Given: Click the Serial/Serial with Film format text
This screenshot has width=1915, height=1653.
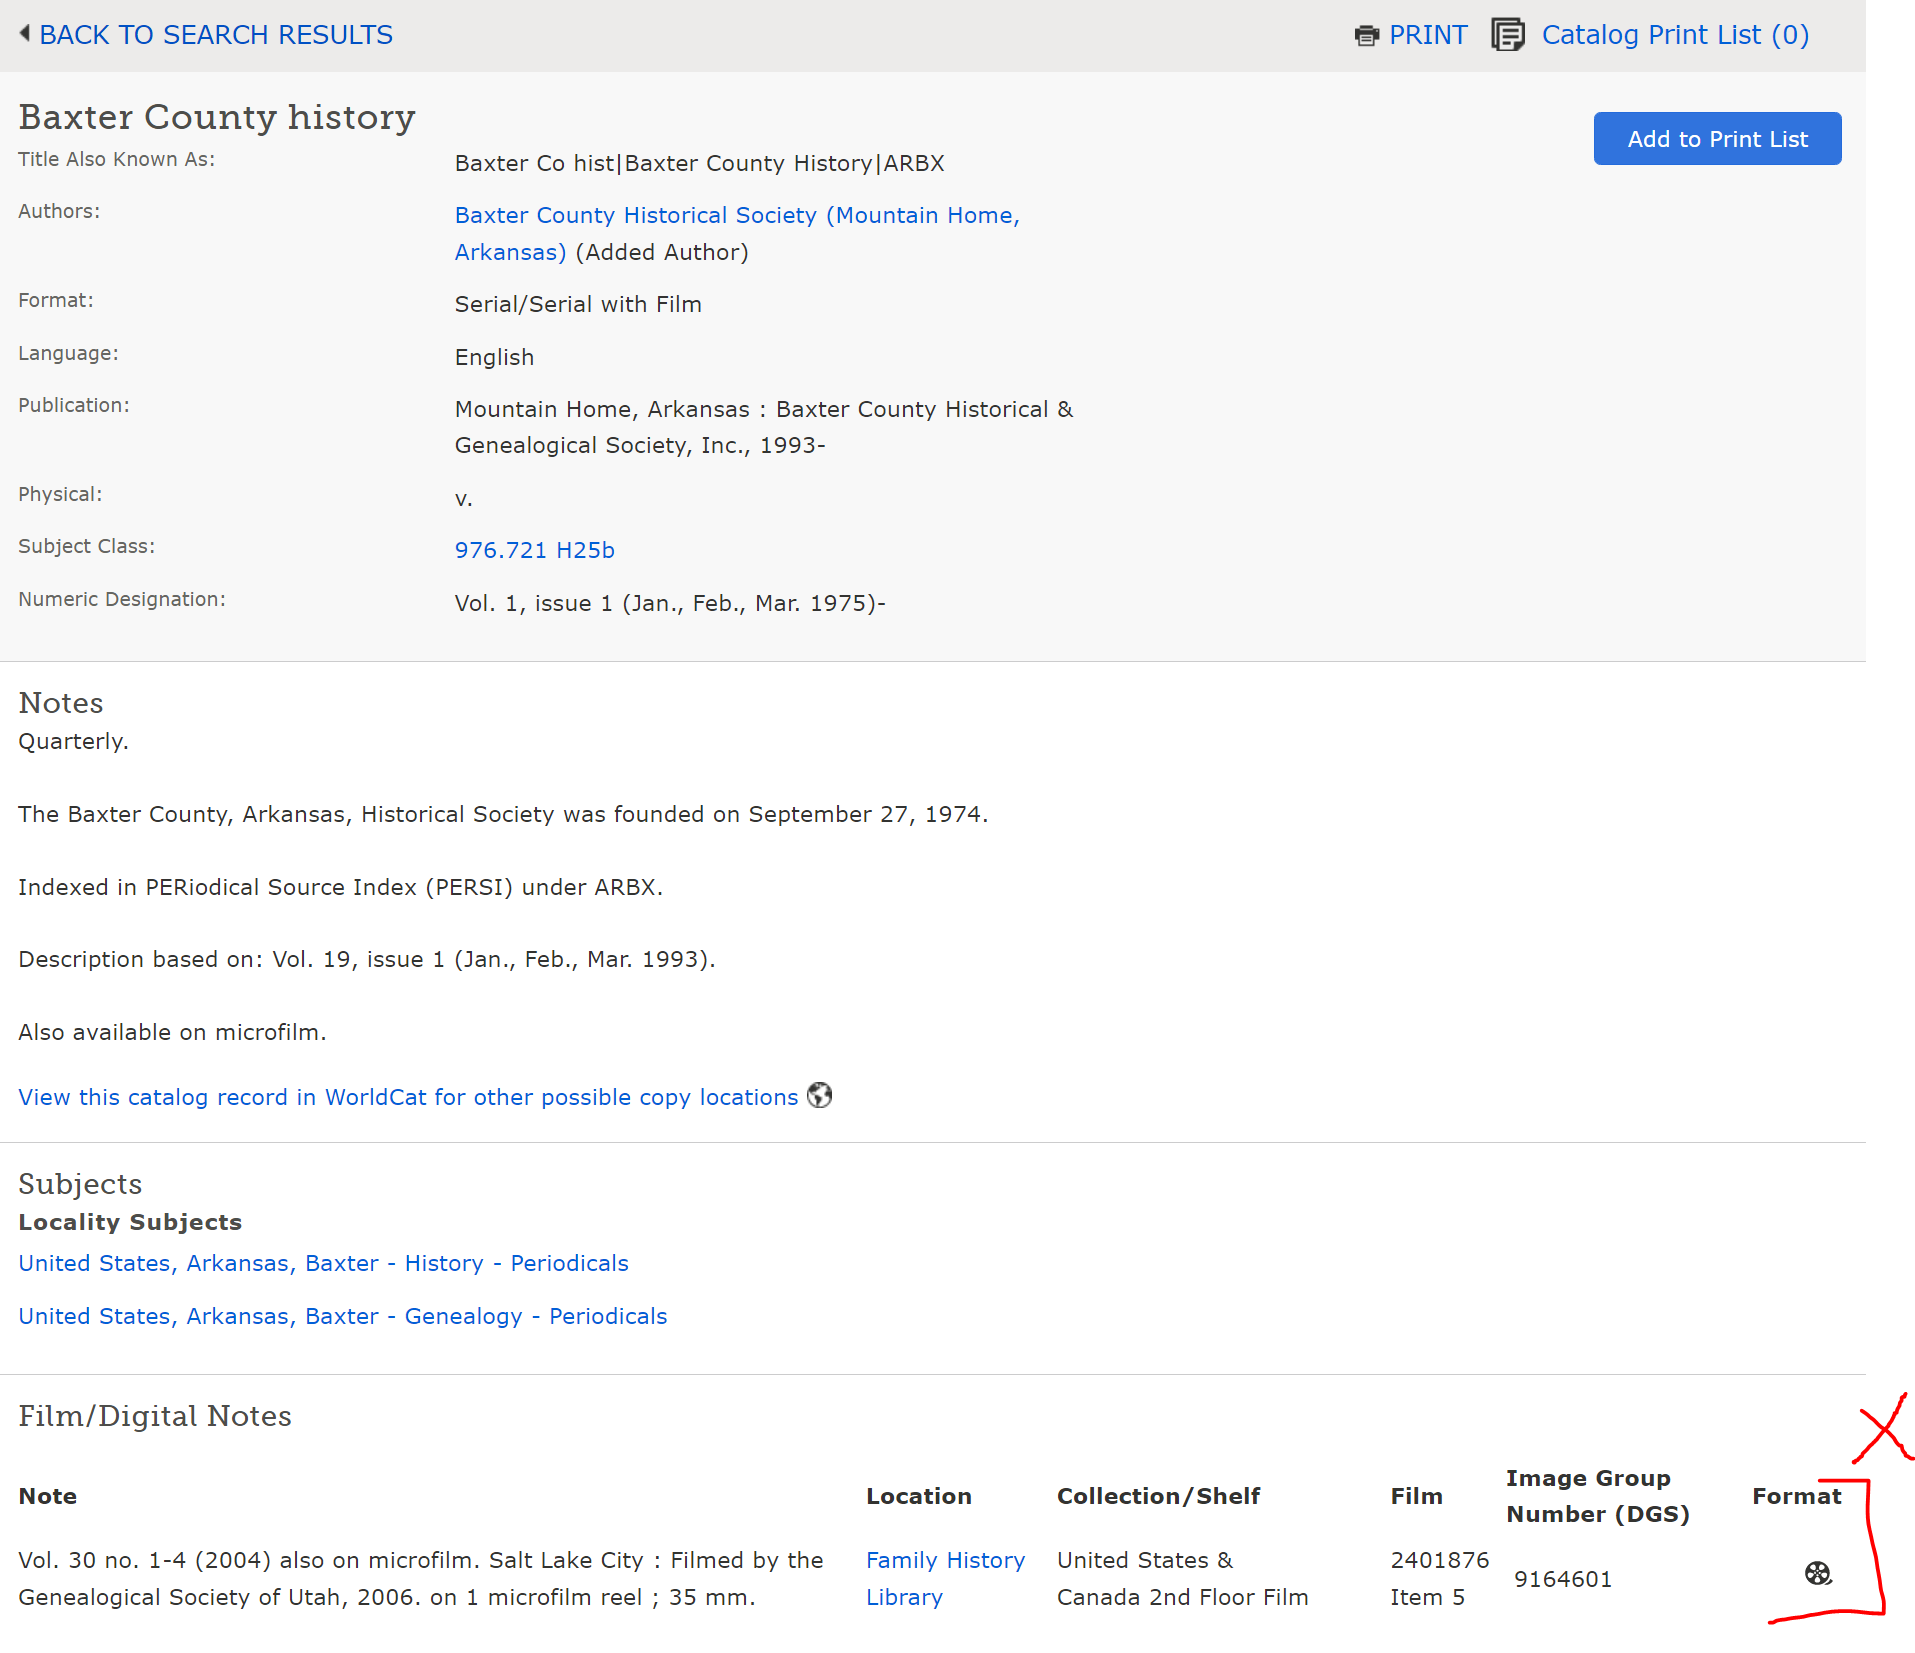Looking at the screenshot, I should point(578,304).
